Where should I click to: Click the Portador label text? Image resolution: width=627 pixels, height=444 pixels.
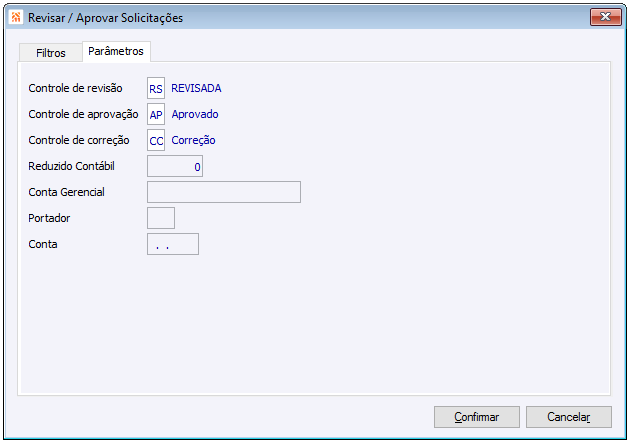pyautogui.click(x=50, y=218)
